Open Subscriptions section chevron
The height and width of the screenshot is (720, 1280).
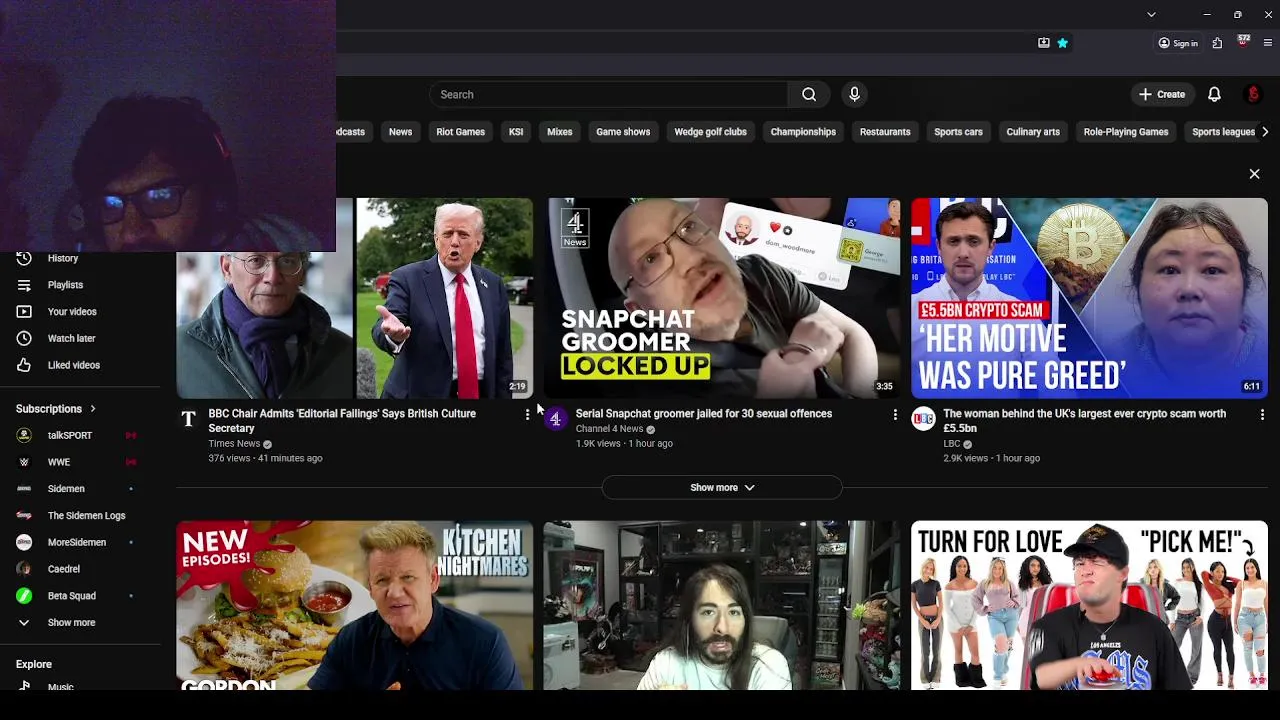point(93,408)
